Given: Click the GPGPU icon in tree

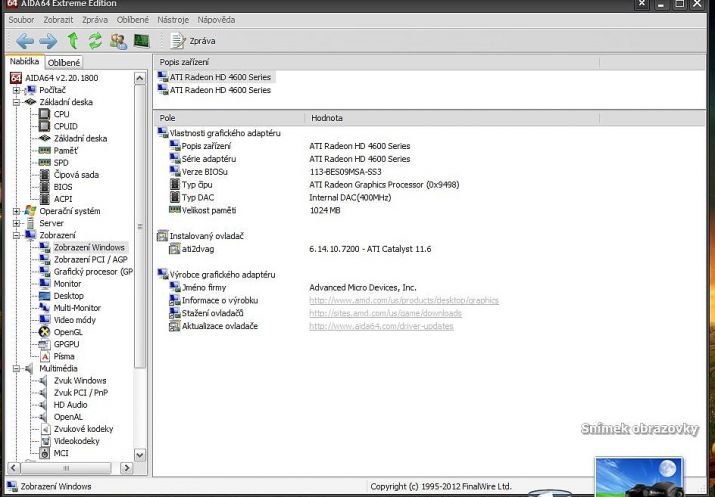Looking at the screenshot, I should 44,344.
